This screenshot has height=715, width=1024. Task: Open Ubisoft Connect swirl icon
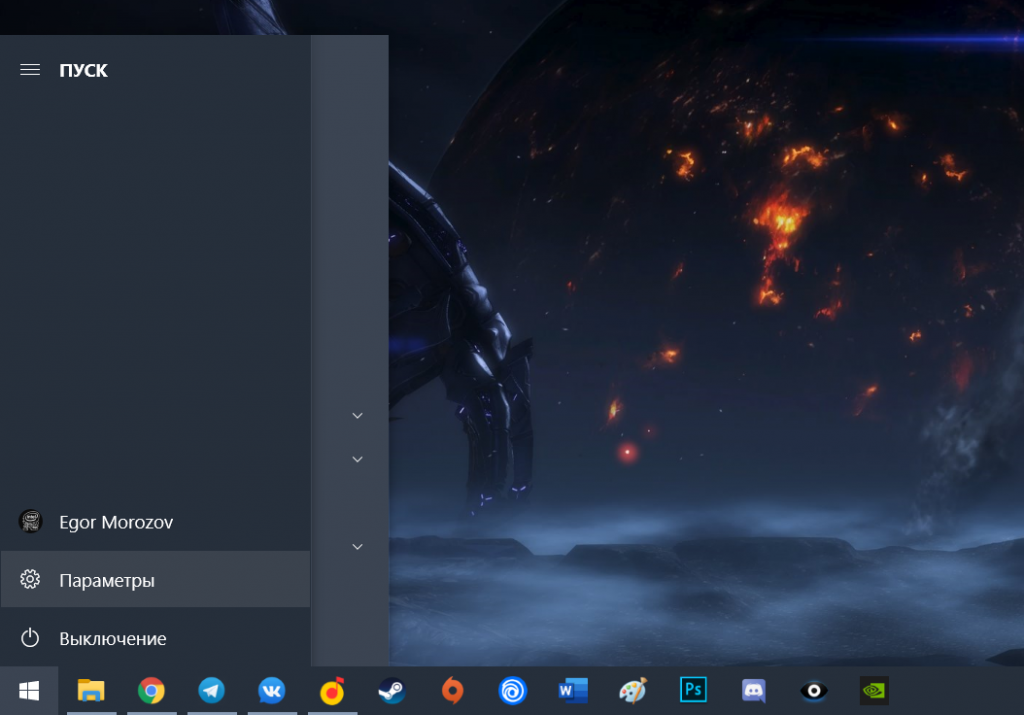click(512, 690)
